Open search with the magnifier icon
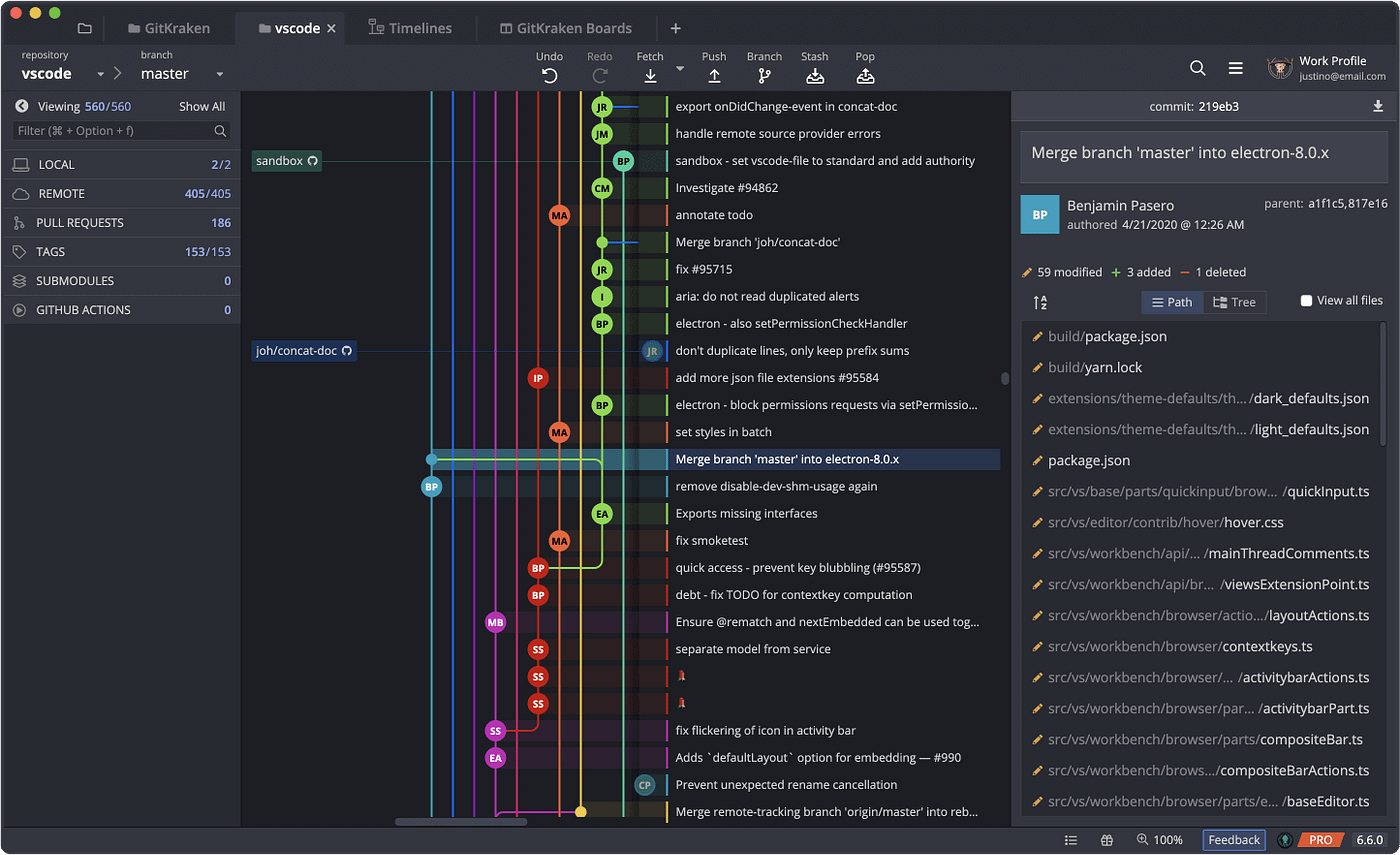The height and width of the screenshot is (855, 1400). (x=1198, y=68)
